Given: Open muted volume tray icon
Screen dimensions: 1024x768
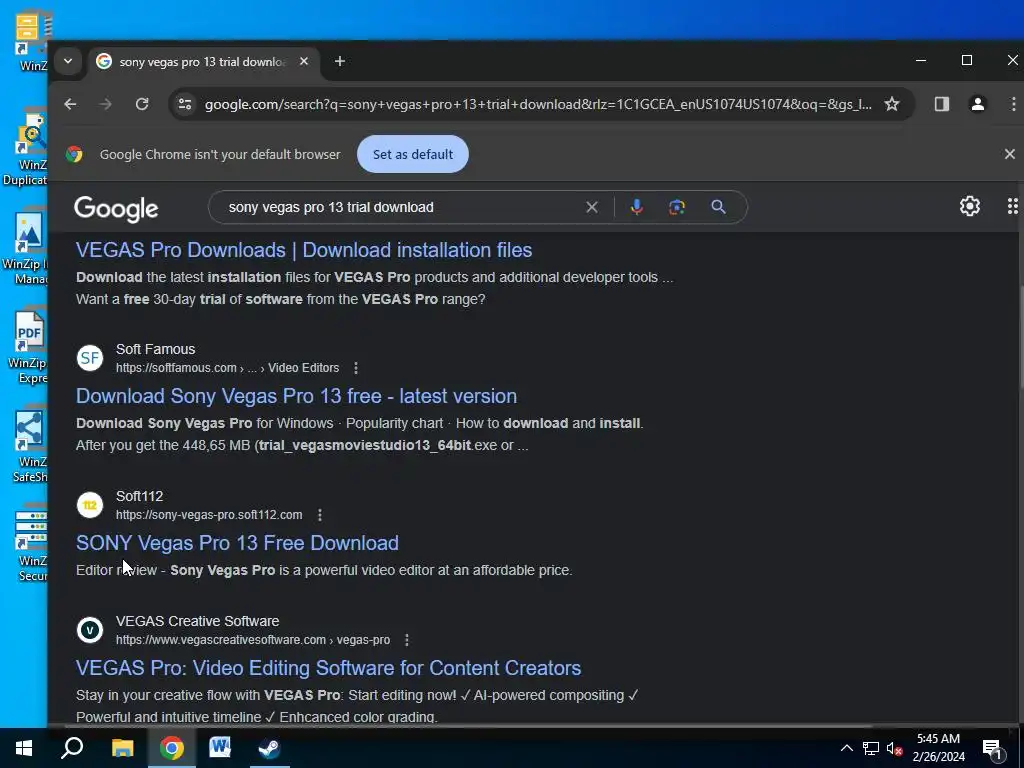Looking at the screenshot, I should (894, 748).
